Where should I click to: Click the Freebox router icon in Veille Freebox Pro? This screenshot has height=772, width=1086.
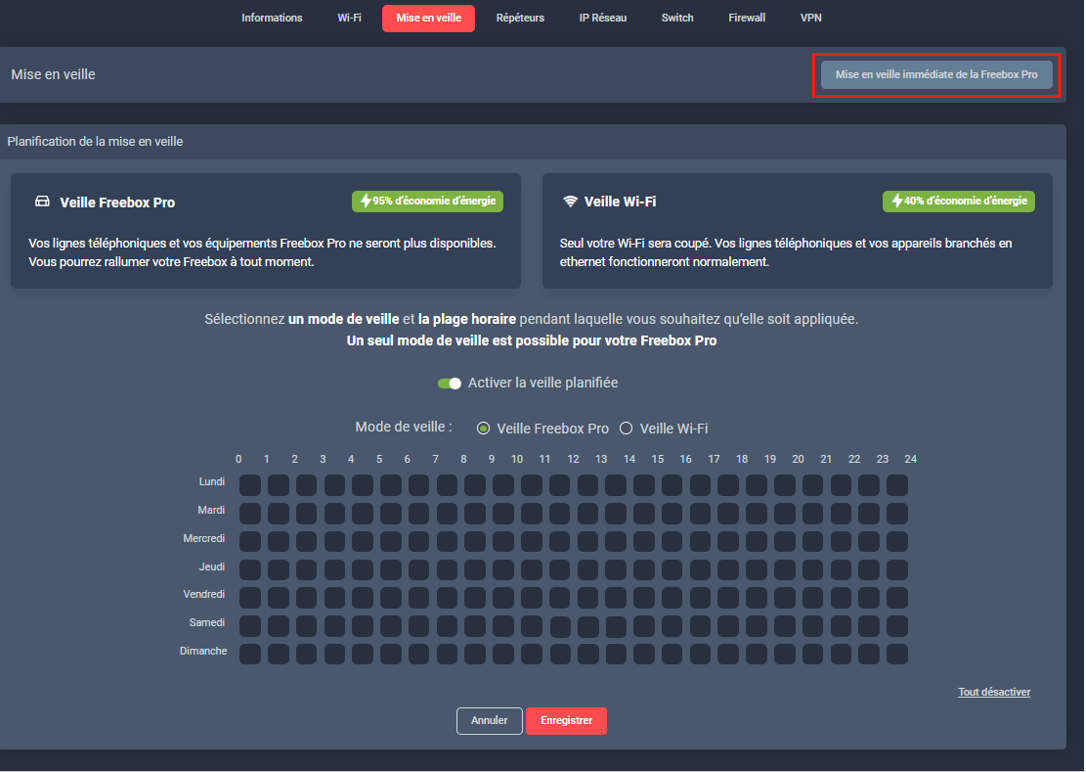pyautogui.click(x=42, y=202)
